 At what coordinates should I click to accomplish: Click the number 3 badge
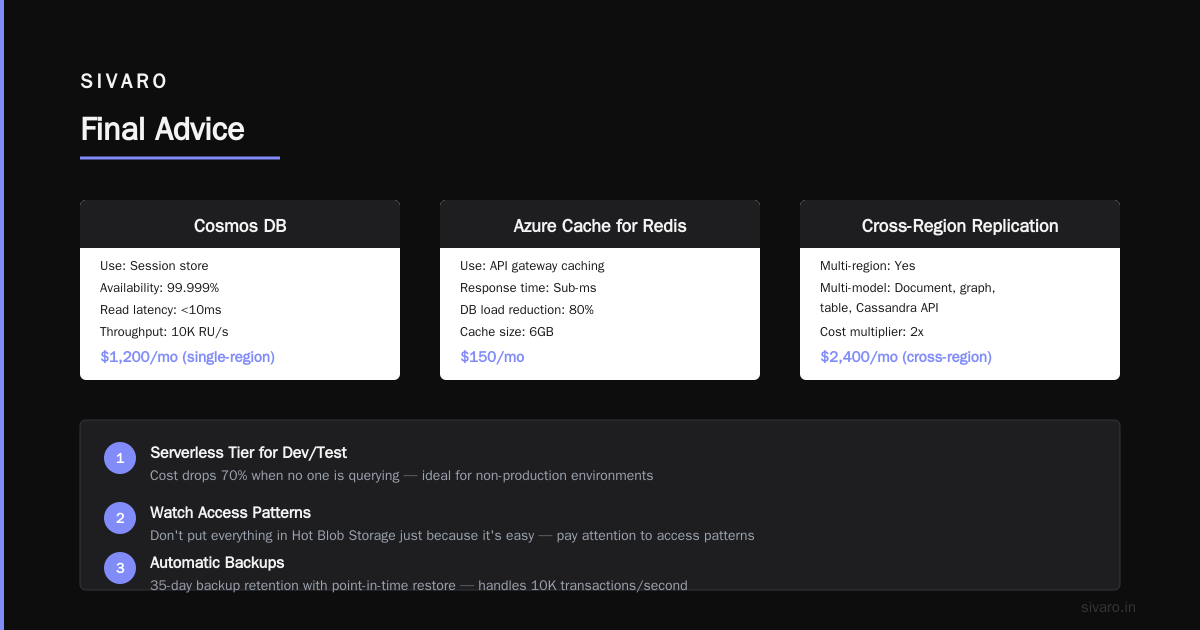pyautogui.click(x=120, y=568)
